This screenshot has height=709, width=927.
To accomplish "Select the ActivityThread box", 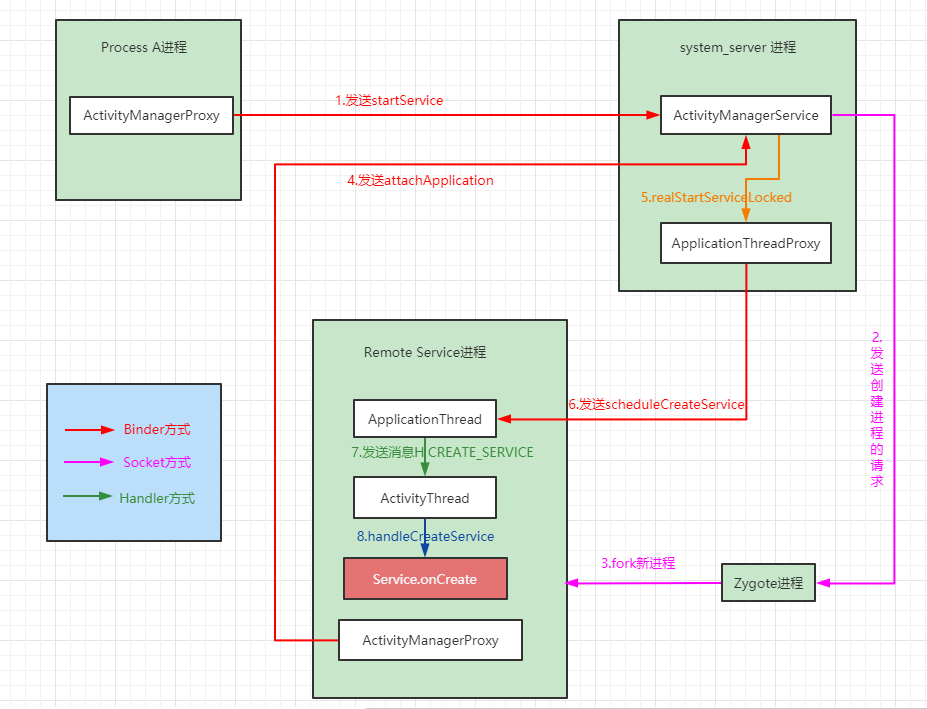I will (x=424, y=498).
